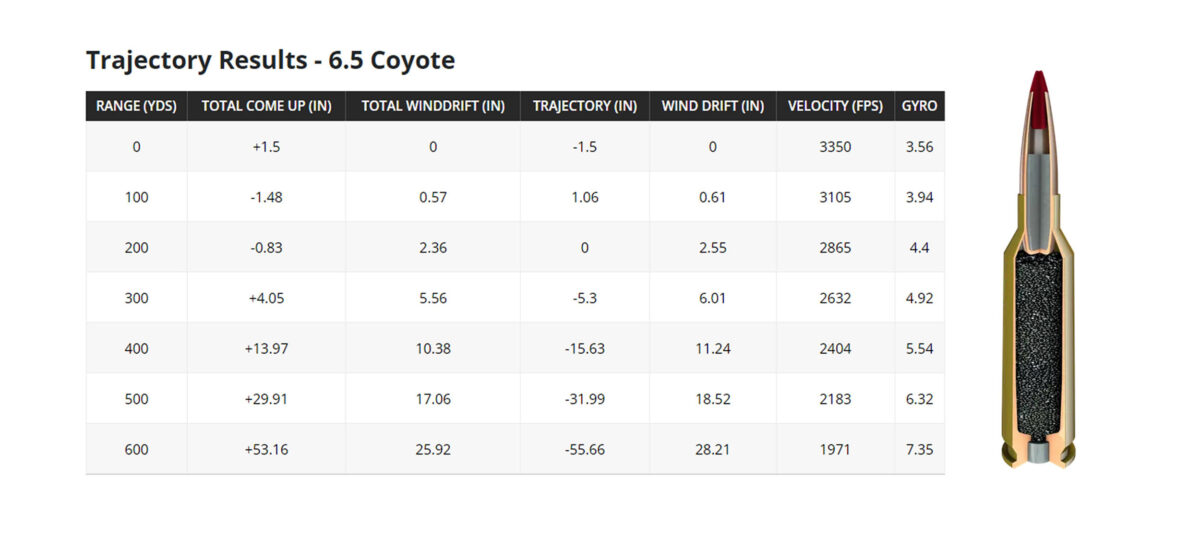Click the Velocity (FPS) column header
The image size is (1200, 550).
coord(835,106)
